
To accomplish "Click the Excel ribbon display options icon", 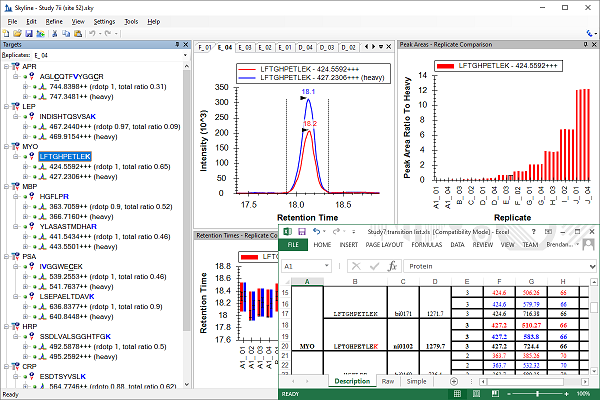I will coord(548,232).
